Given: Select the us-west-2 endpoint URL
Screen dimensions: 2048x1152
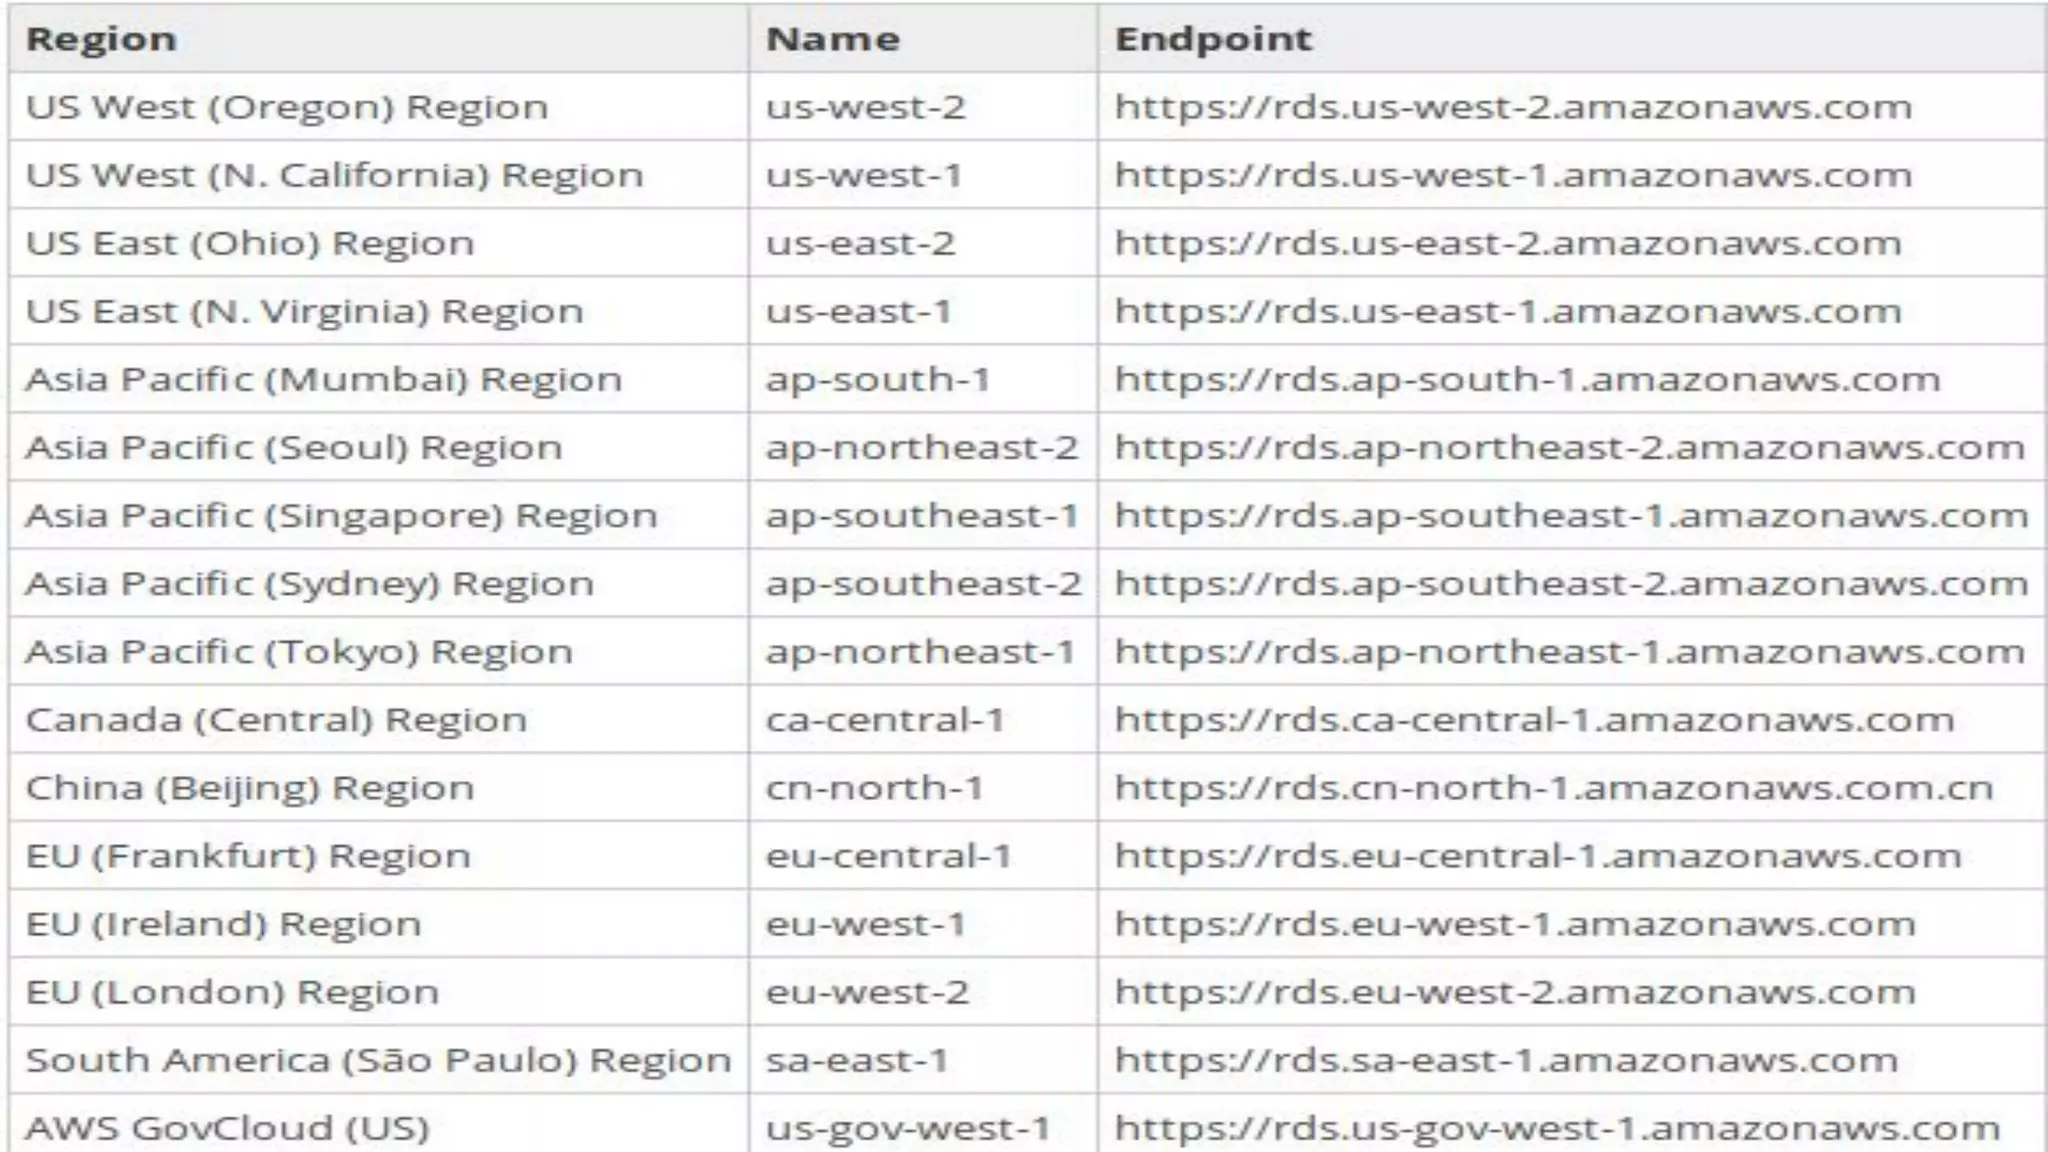Looking at the screenshot, I should pos(1513,107).
